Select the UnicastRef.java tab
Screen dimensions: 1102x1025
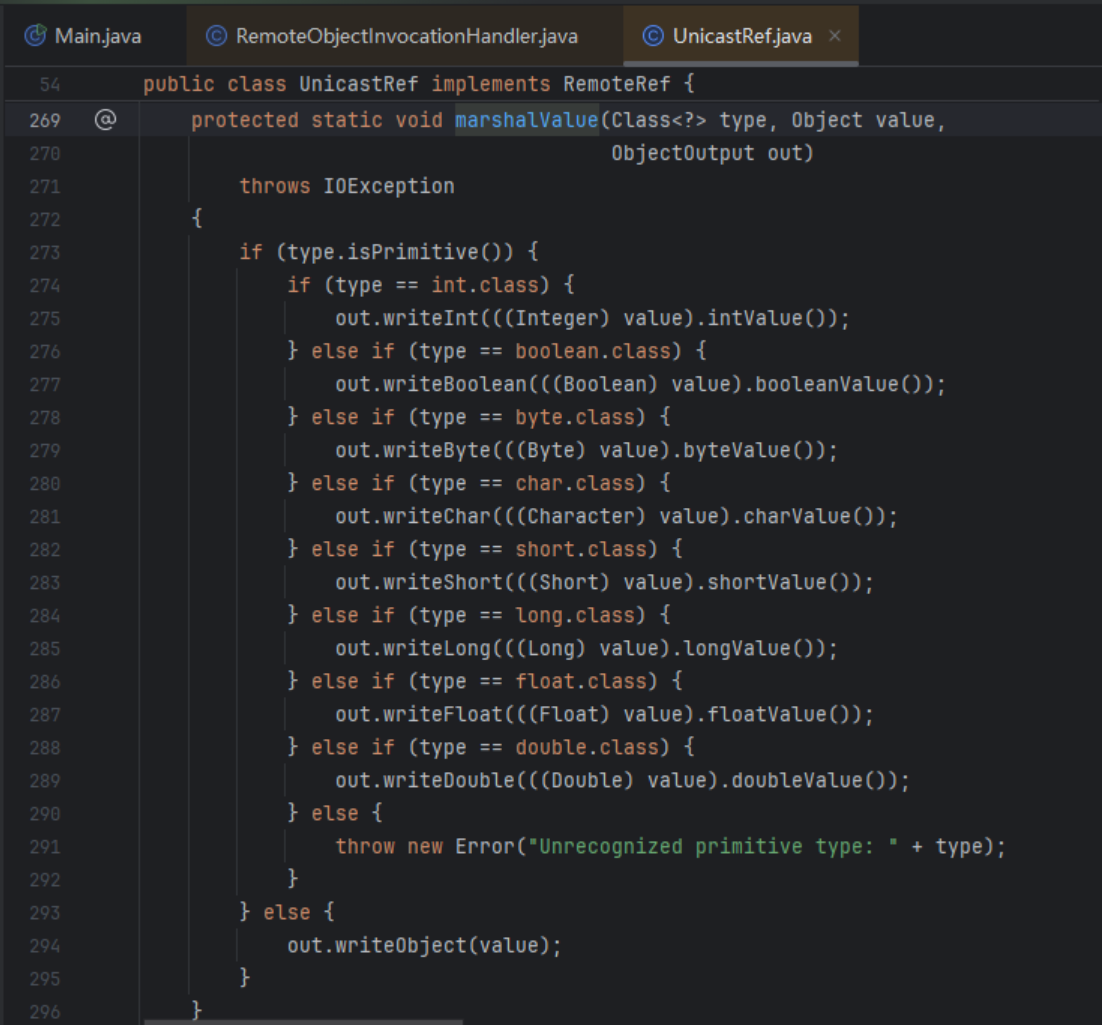(x=743, y=37)
